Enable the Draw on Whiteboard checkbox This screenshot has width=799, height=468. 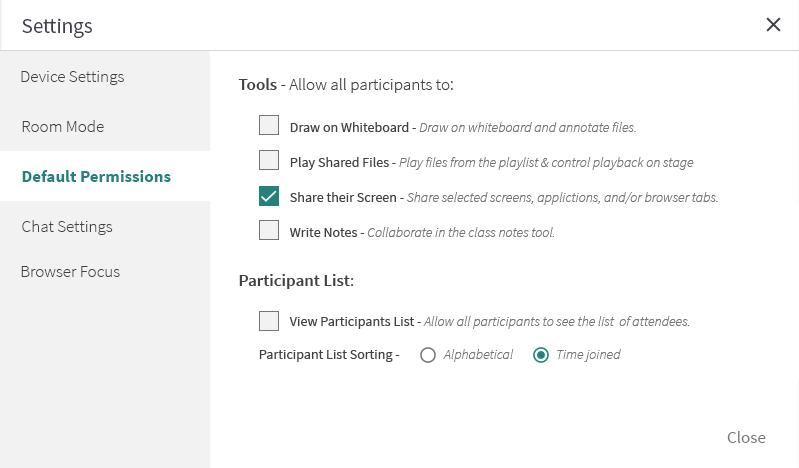(269, 126)
